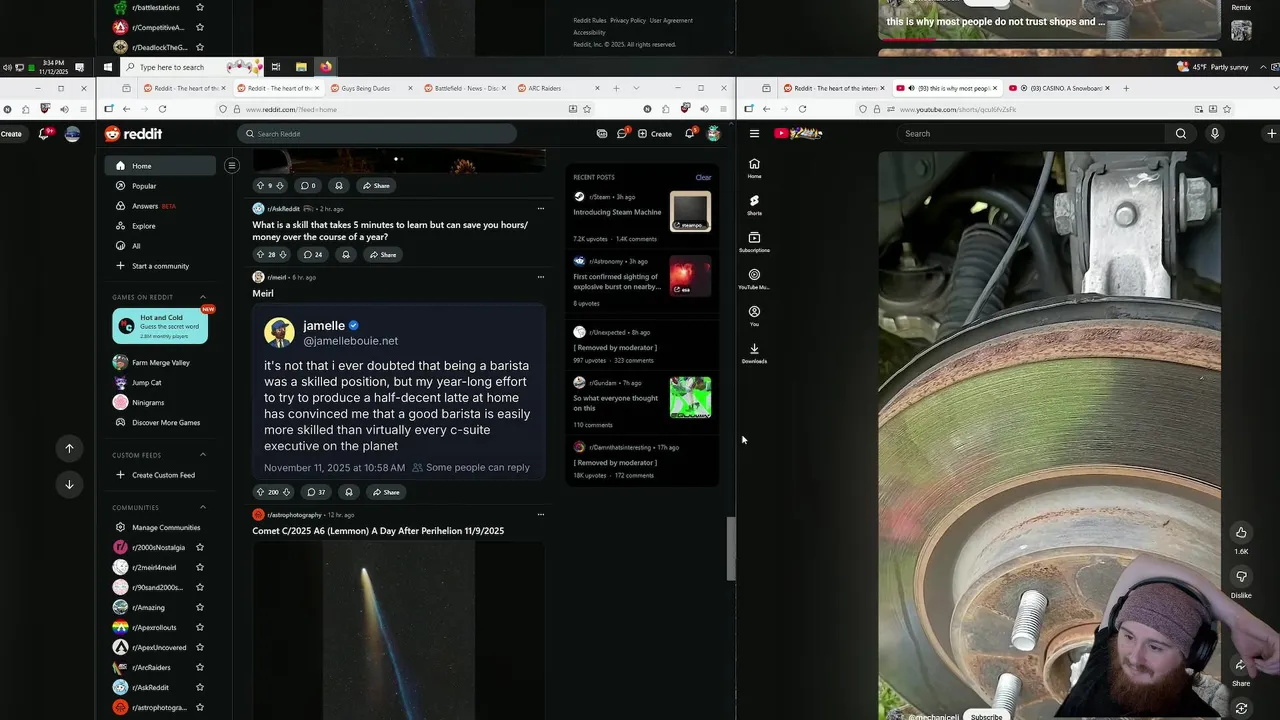Open YouTube Music in the sidebar

pyautogui.click(x=754, y=279)
